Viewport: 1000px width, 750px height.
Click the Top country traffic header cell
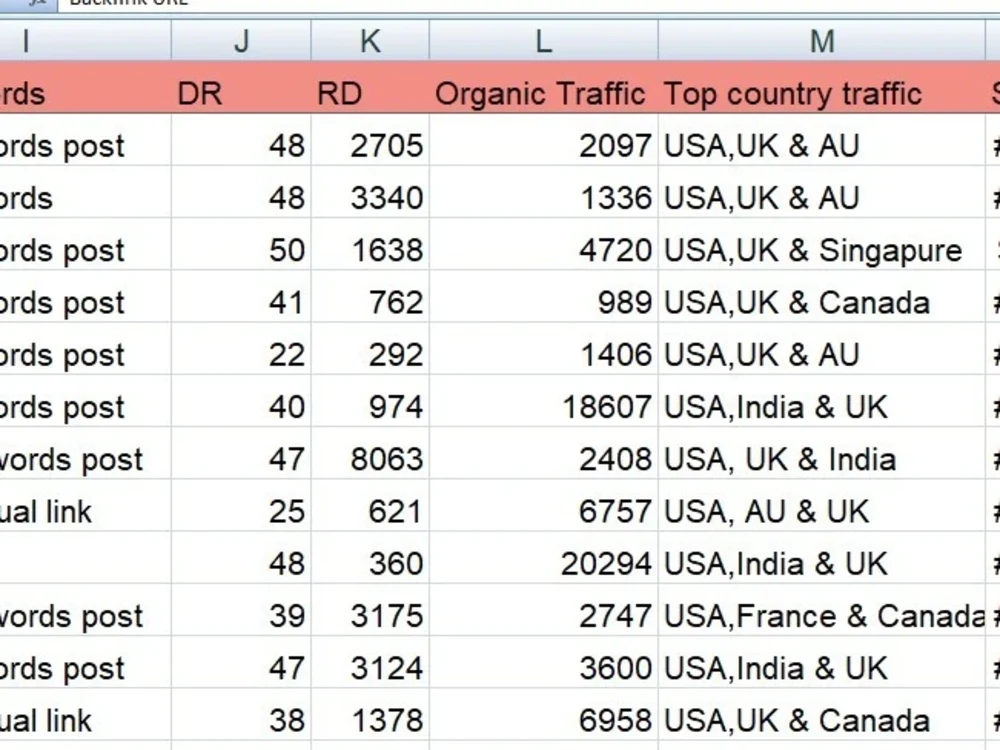click(821, 88)
